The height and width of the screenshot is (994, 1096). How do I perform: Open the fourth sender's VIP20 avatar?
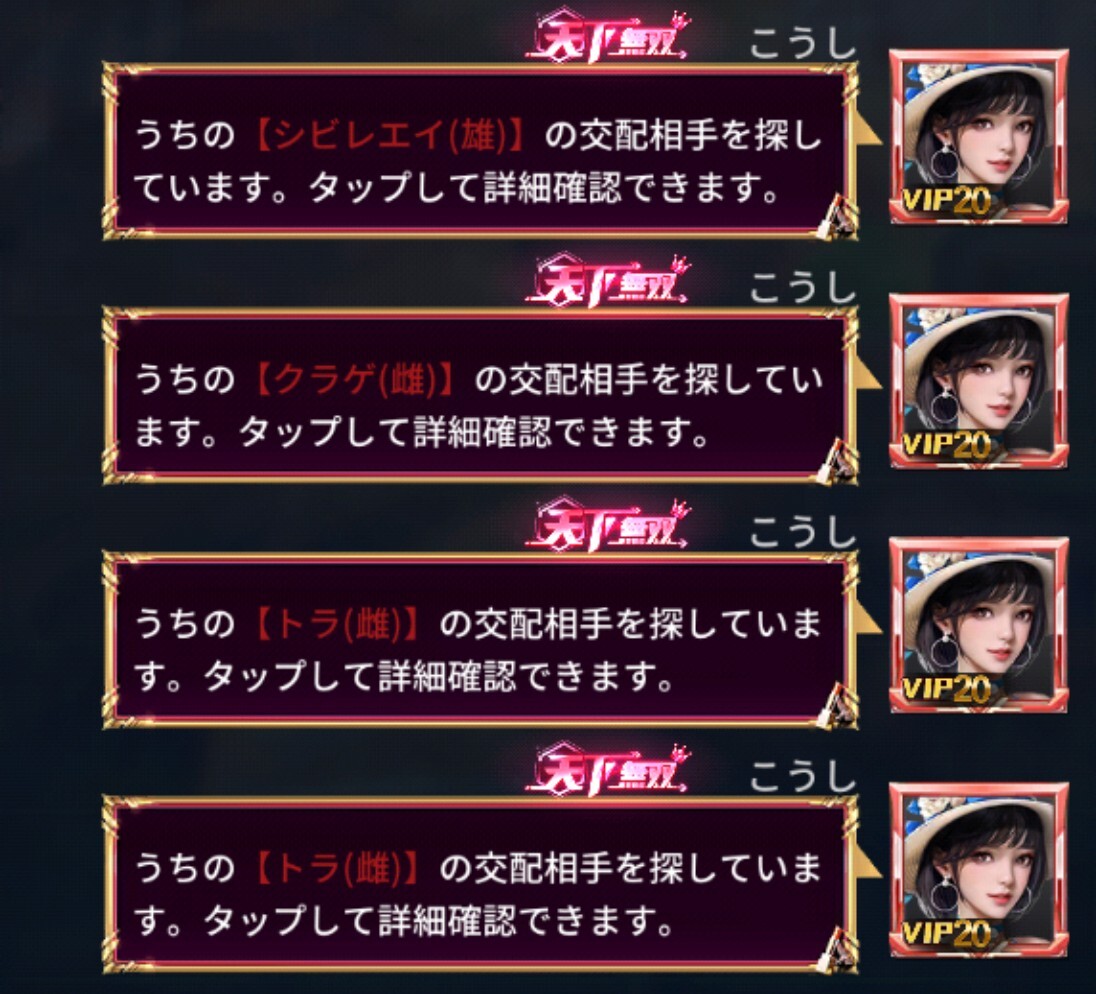(x=979, y=870)
